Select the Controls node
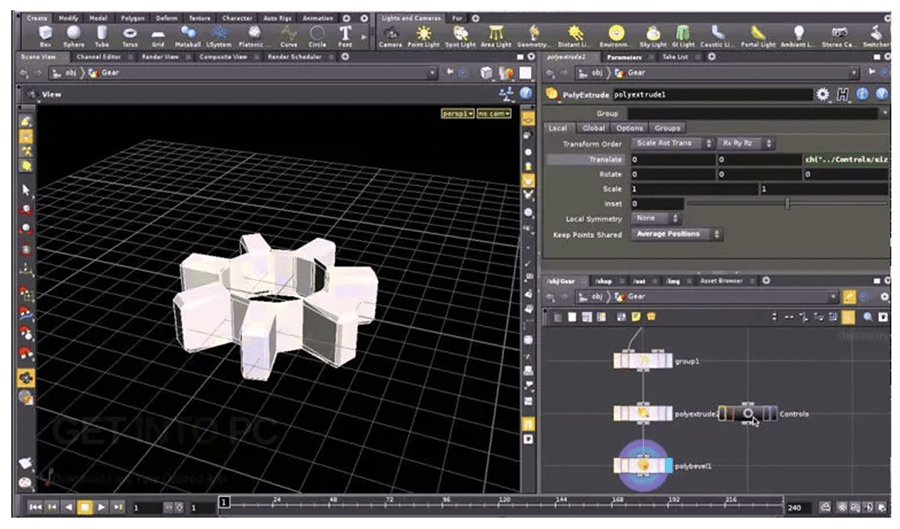 (x=748, y=413)
